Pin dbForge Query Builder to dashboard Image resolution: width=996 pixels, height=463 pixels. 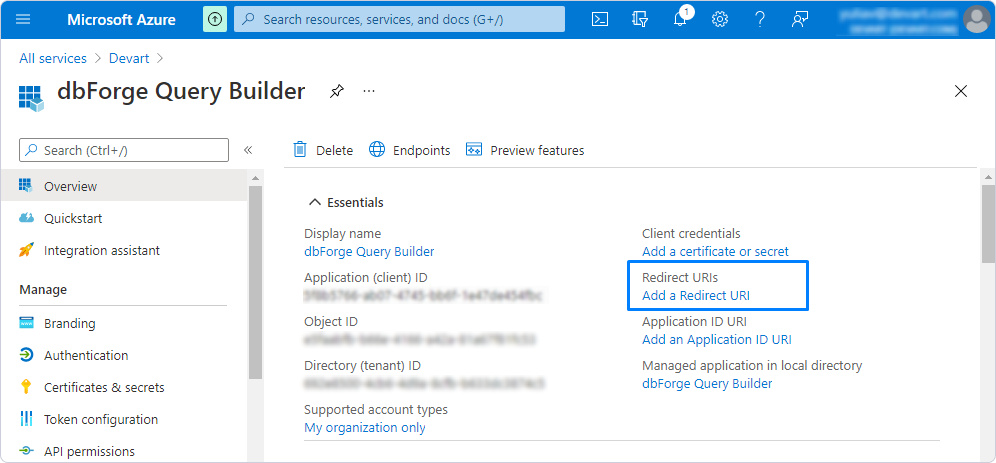pyautogui.click(x=336, y=91)
